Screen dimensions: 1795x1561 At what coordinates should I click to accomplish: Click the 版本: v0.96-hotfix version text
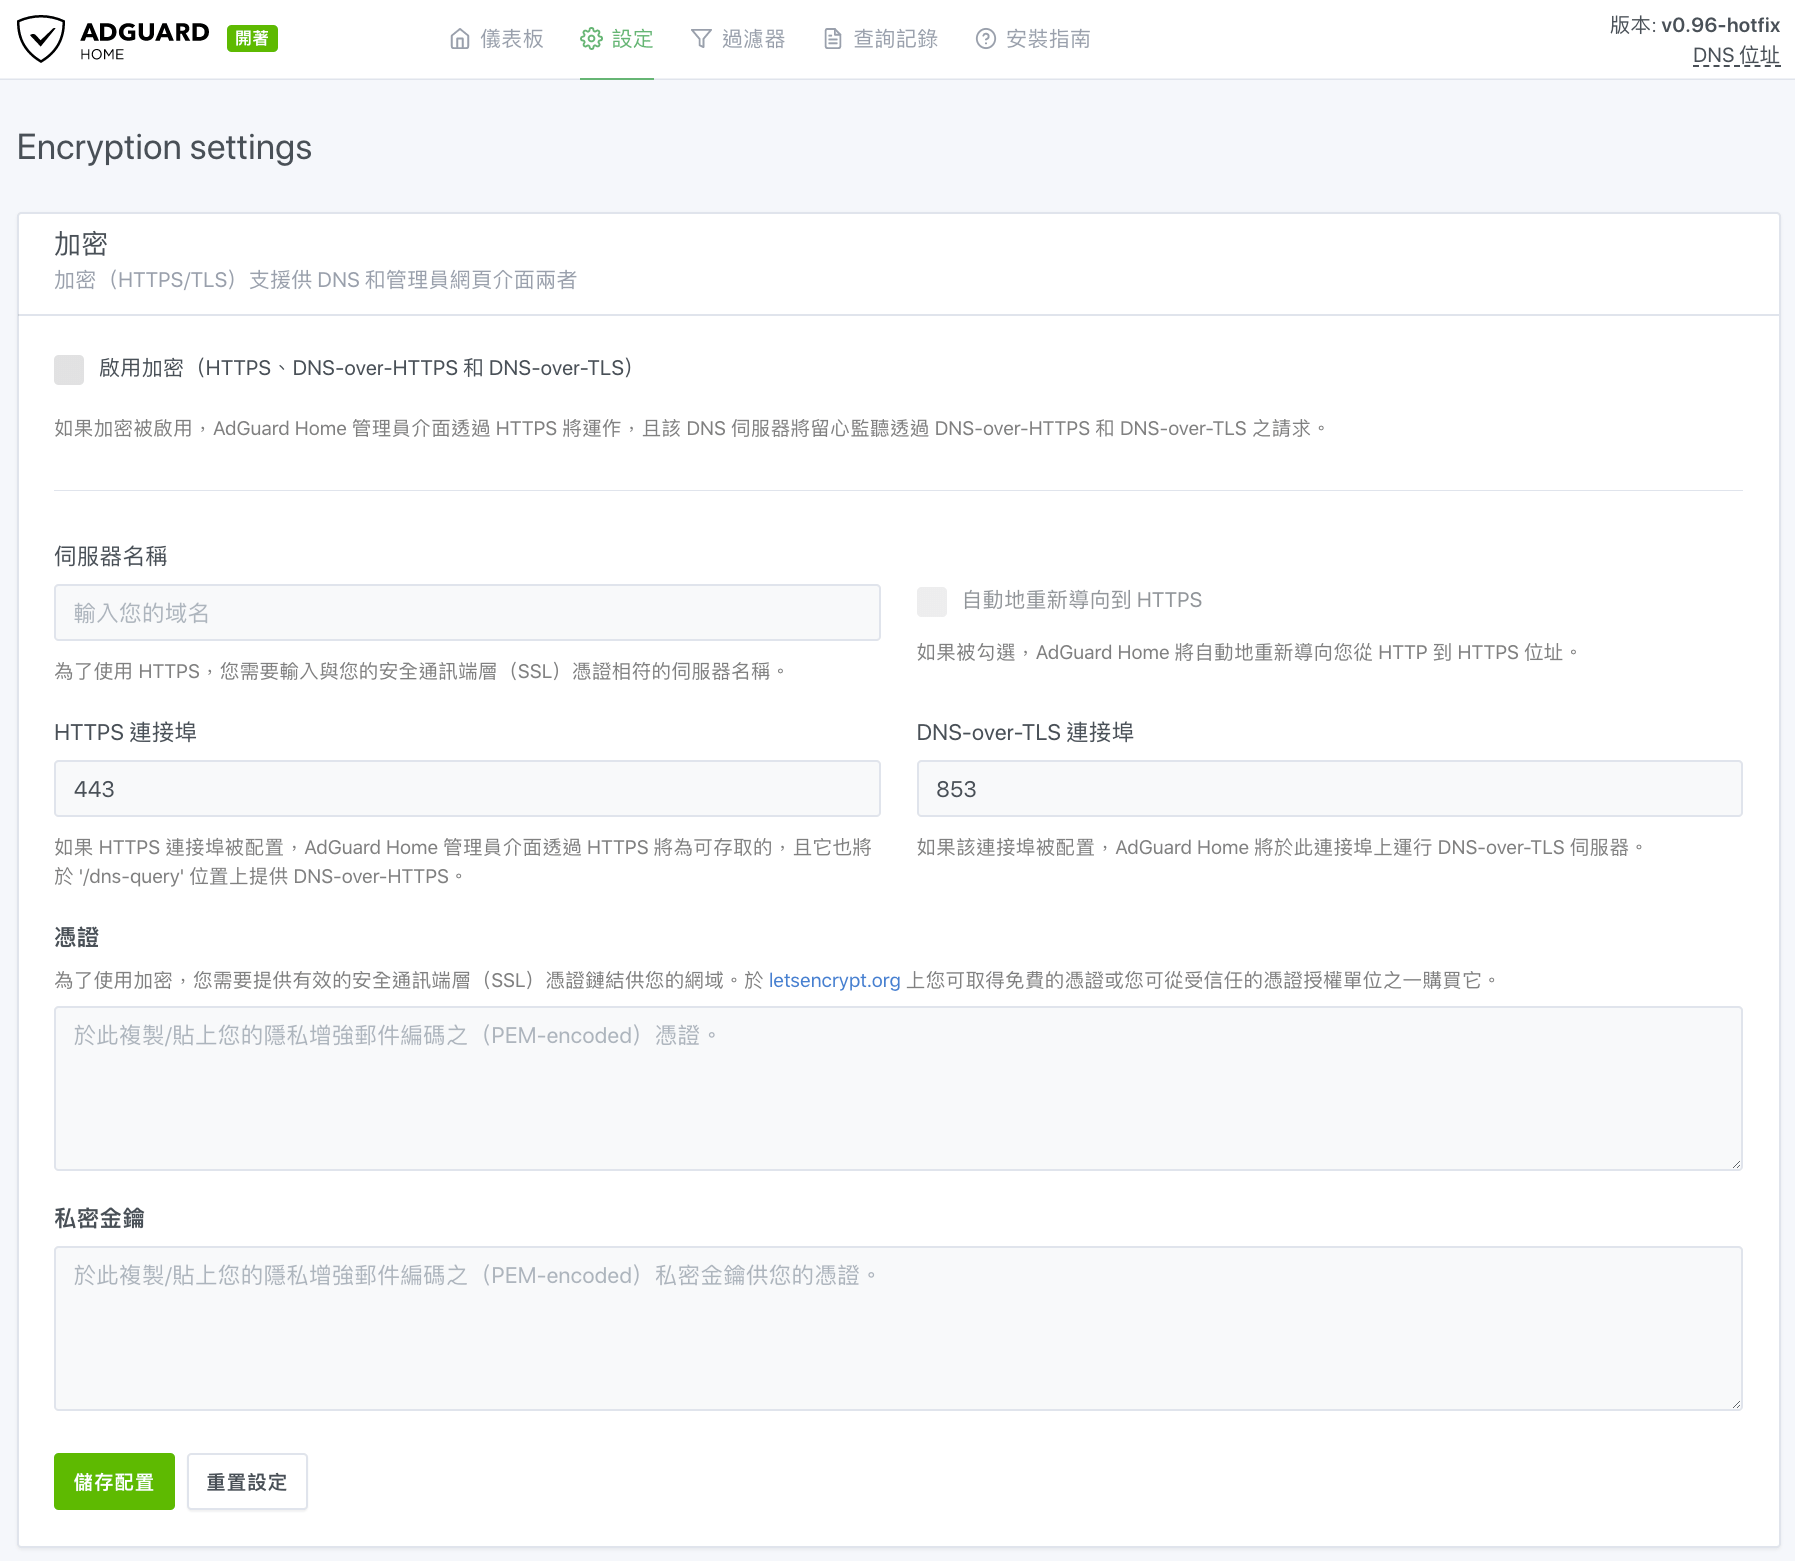click(1695, 25)
